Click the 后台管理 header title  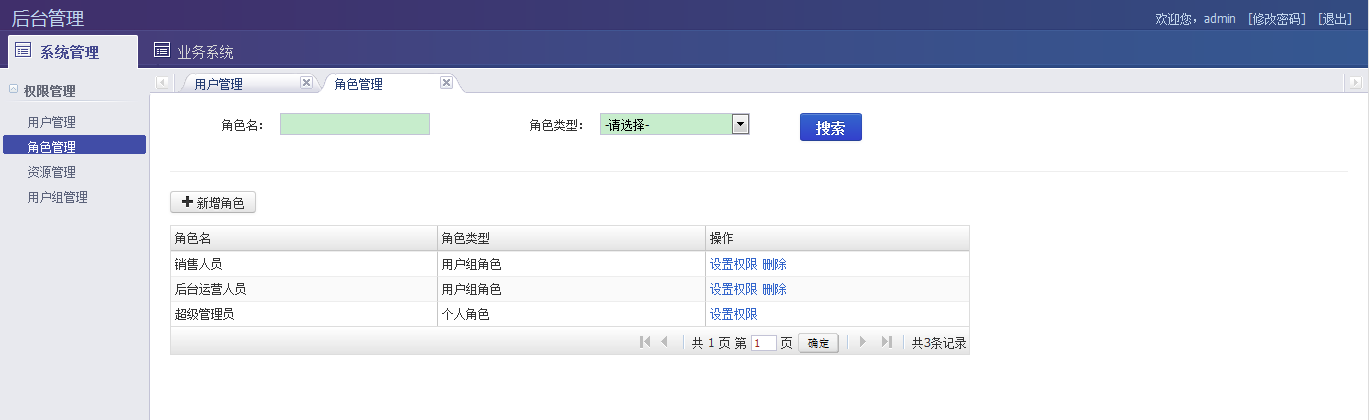point(48,17)
